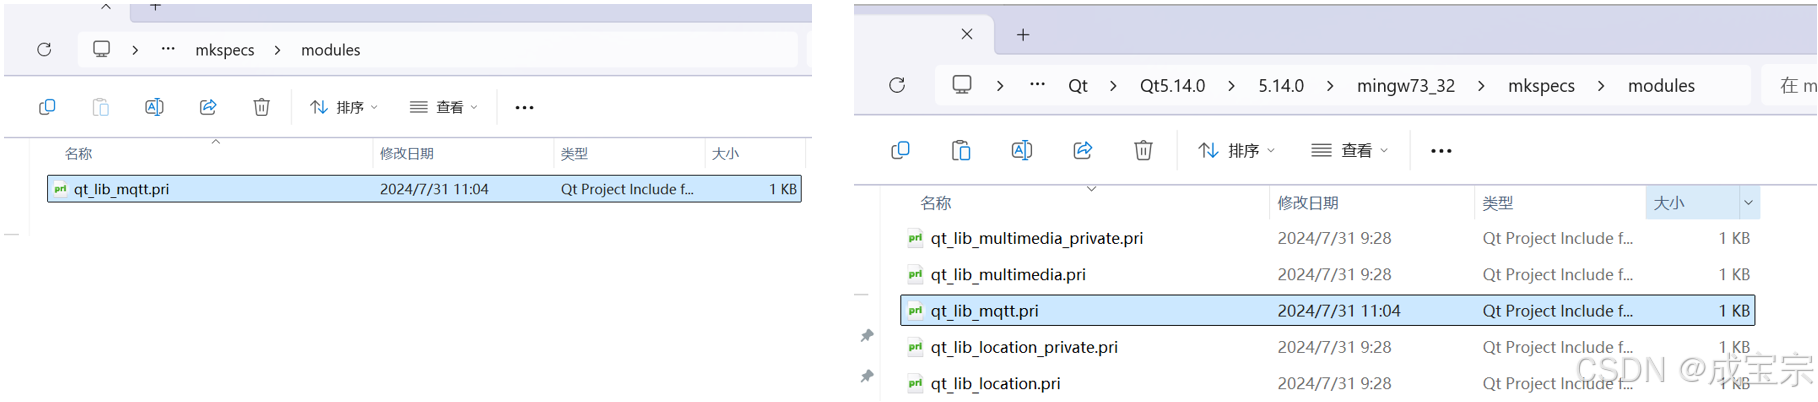The image size is (1818, 402).
Task: Refresh the right Explorer window
Action: 897,85
